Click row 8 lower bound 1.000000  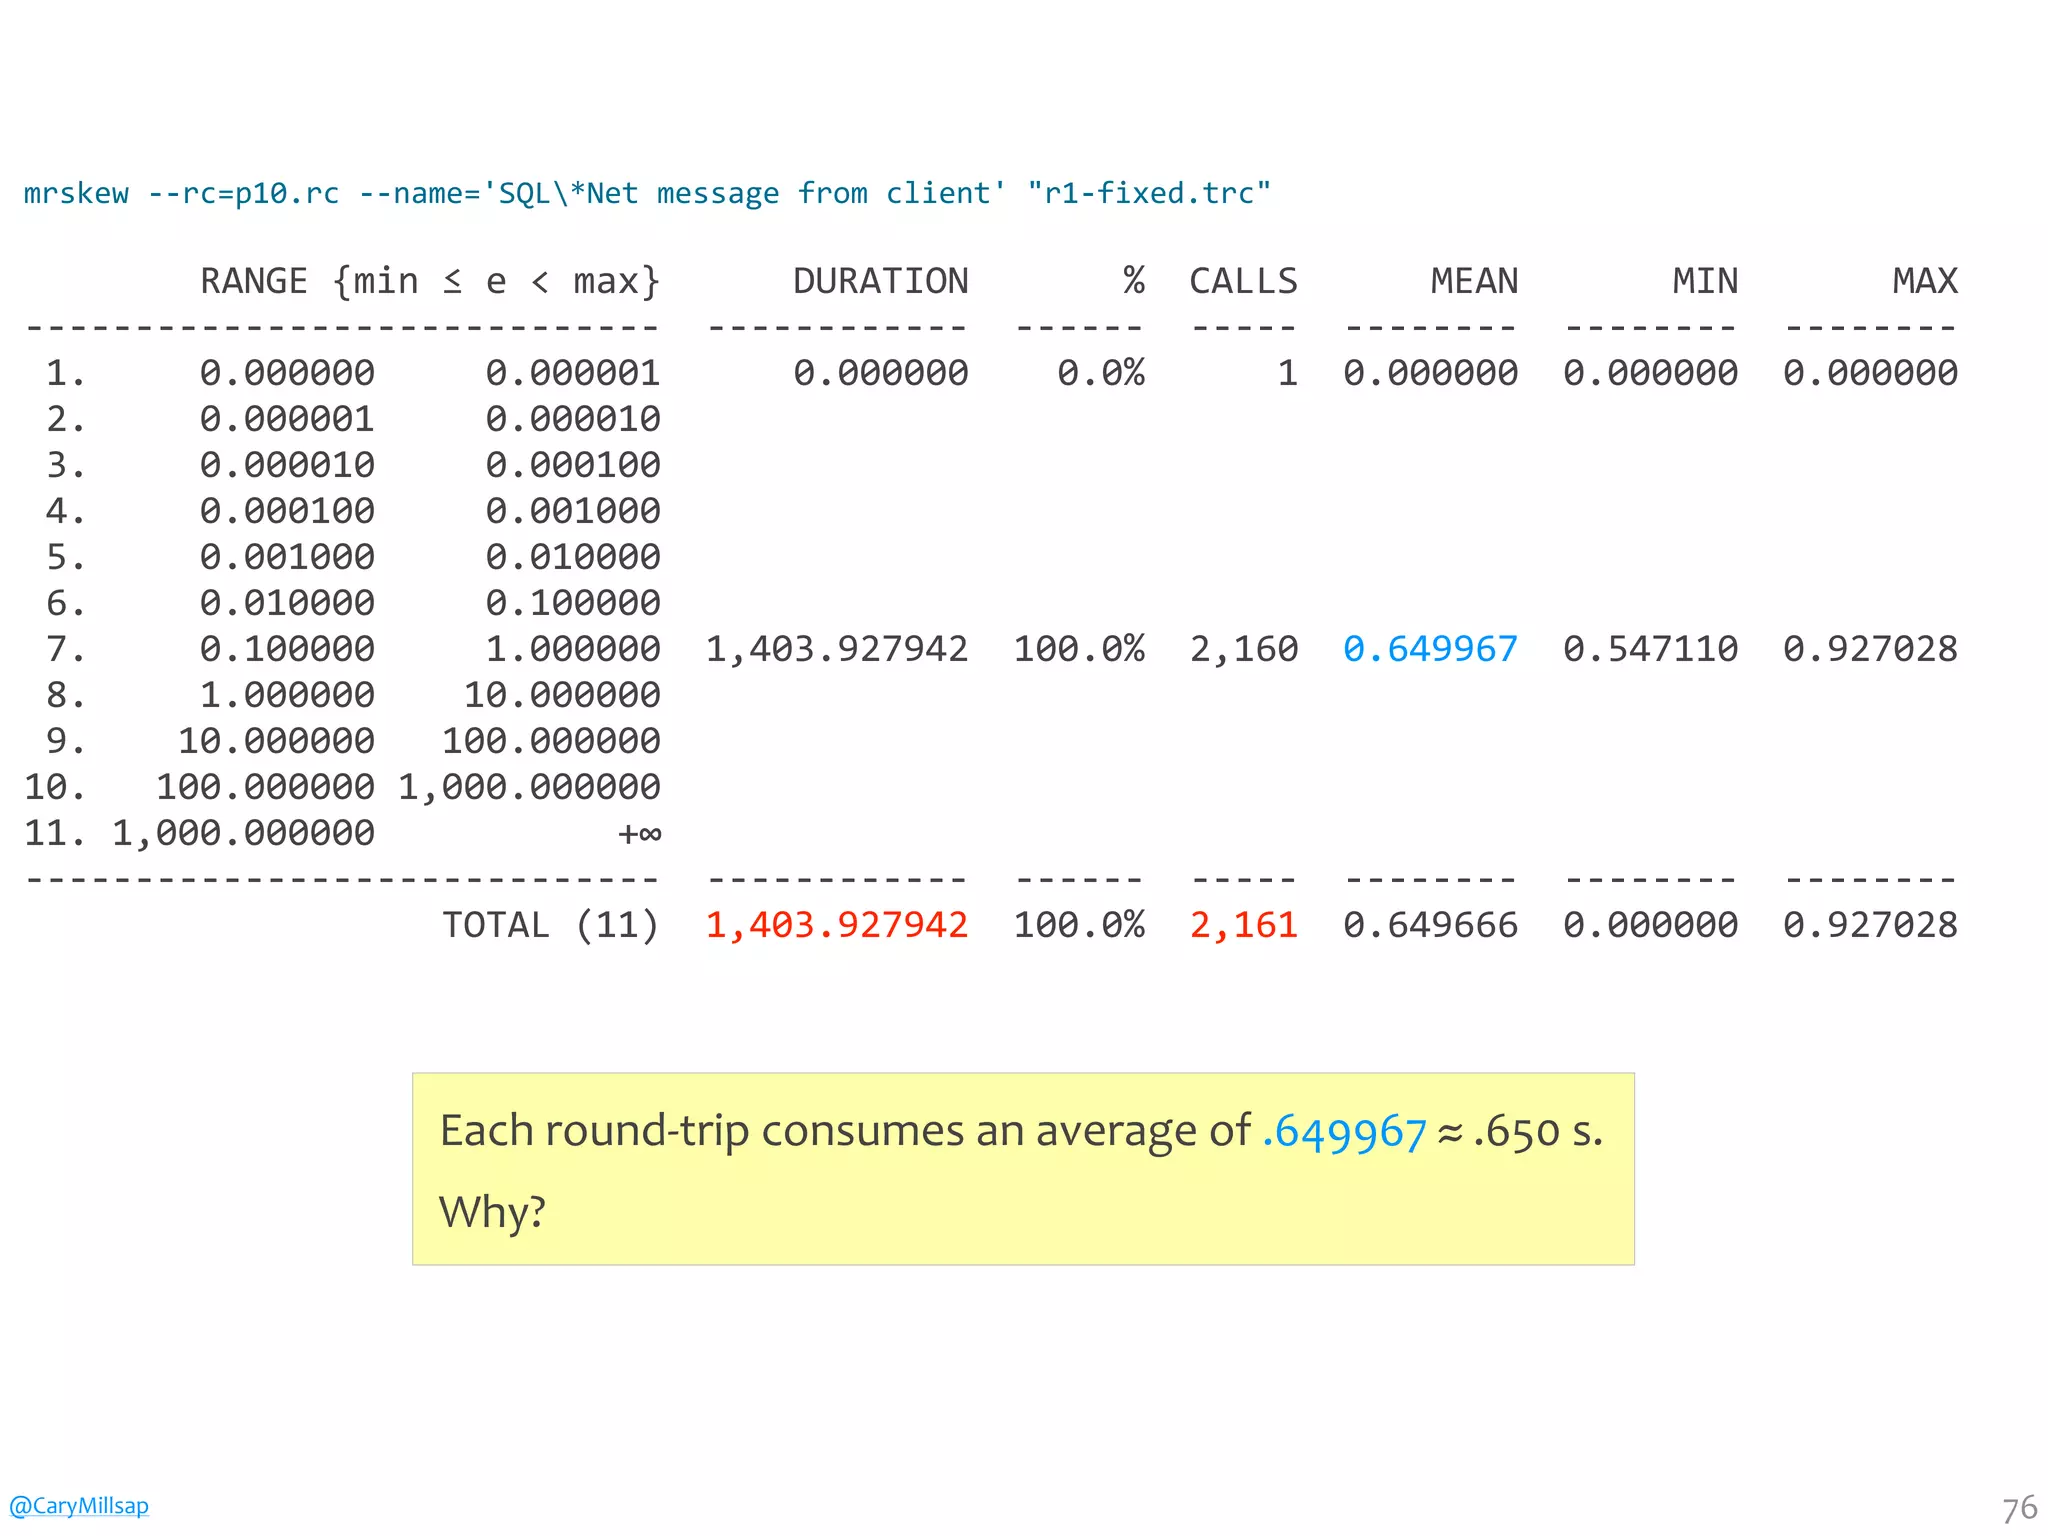pyautogui.click(x=287, y=695)
